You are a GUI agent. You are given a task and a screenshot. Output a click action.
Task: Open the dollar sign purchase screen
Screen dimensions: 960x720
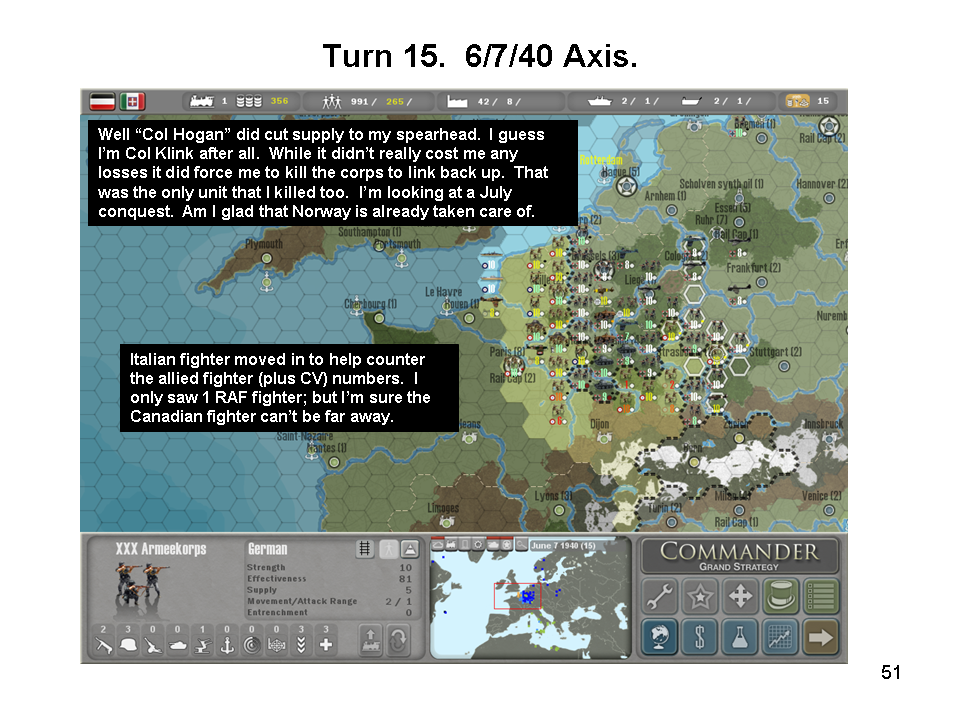700,637
